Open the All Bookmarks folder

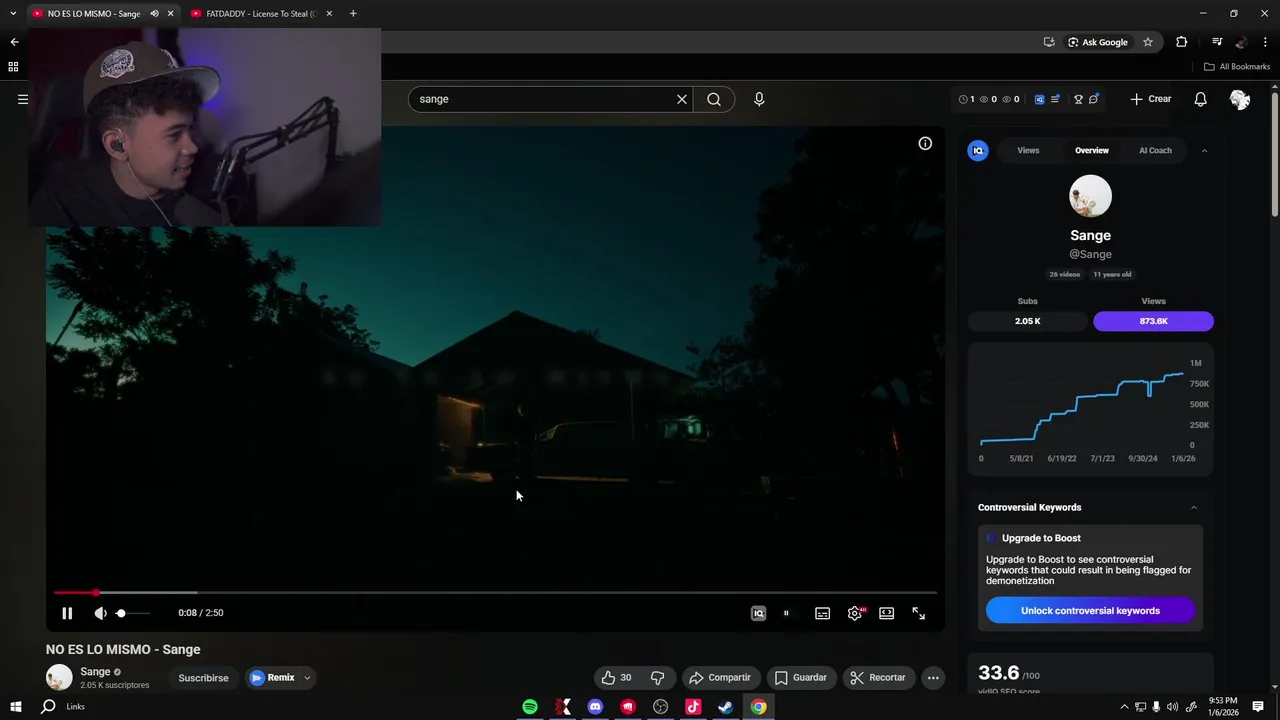pos(1237,67)
